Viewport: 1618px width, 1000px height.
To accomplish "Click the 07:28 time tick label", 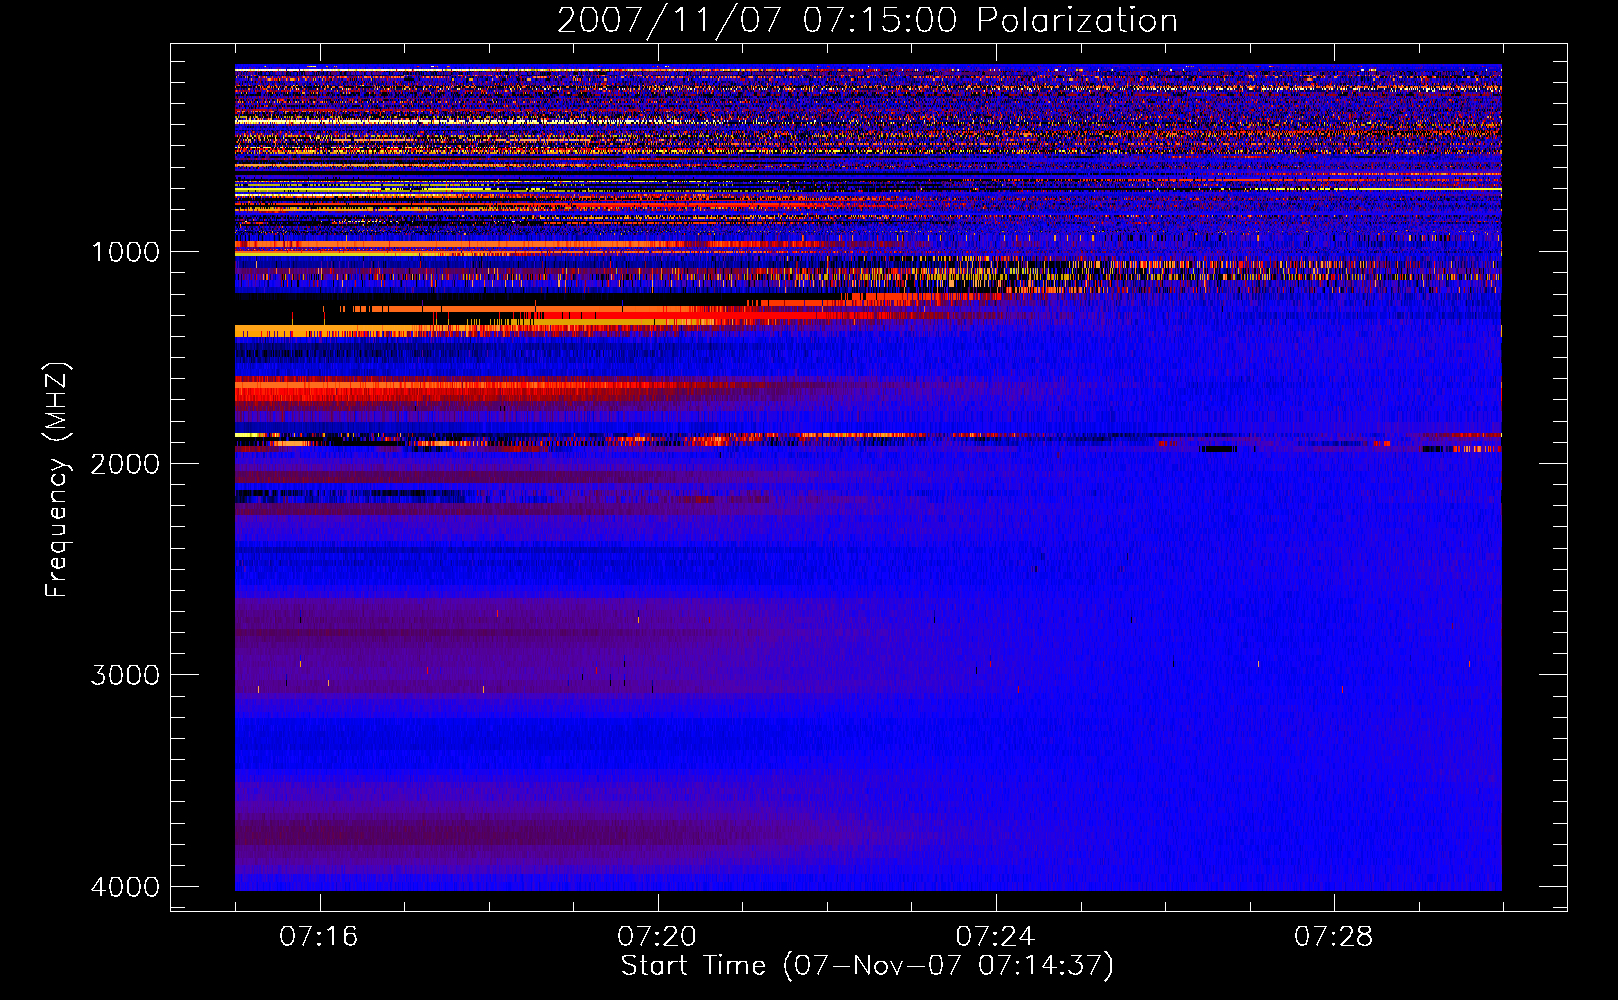I will pos(1334,936).
